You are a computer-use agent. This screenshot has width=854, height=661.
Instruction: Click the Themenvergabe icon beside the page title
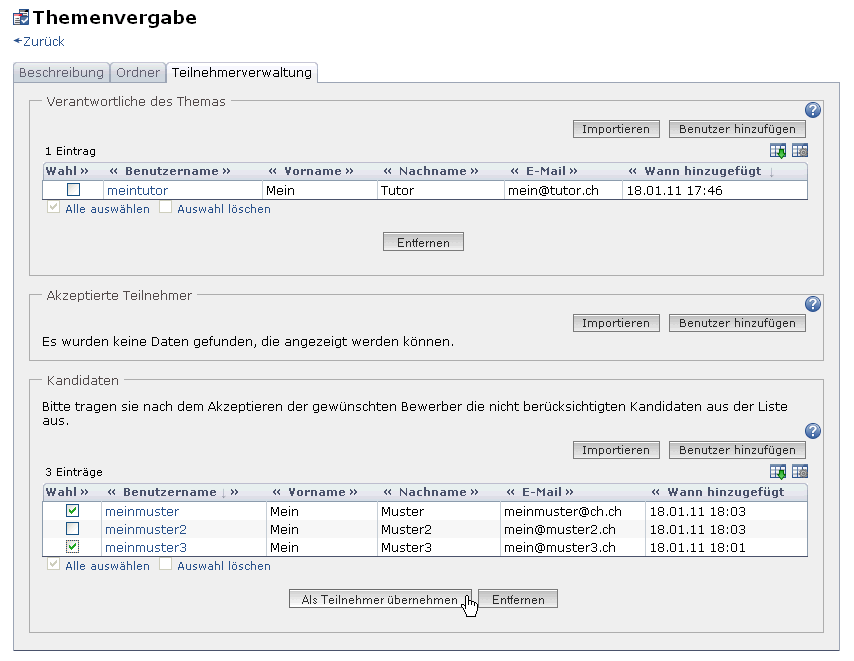[20, 18]
